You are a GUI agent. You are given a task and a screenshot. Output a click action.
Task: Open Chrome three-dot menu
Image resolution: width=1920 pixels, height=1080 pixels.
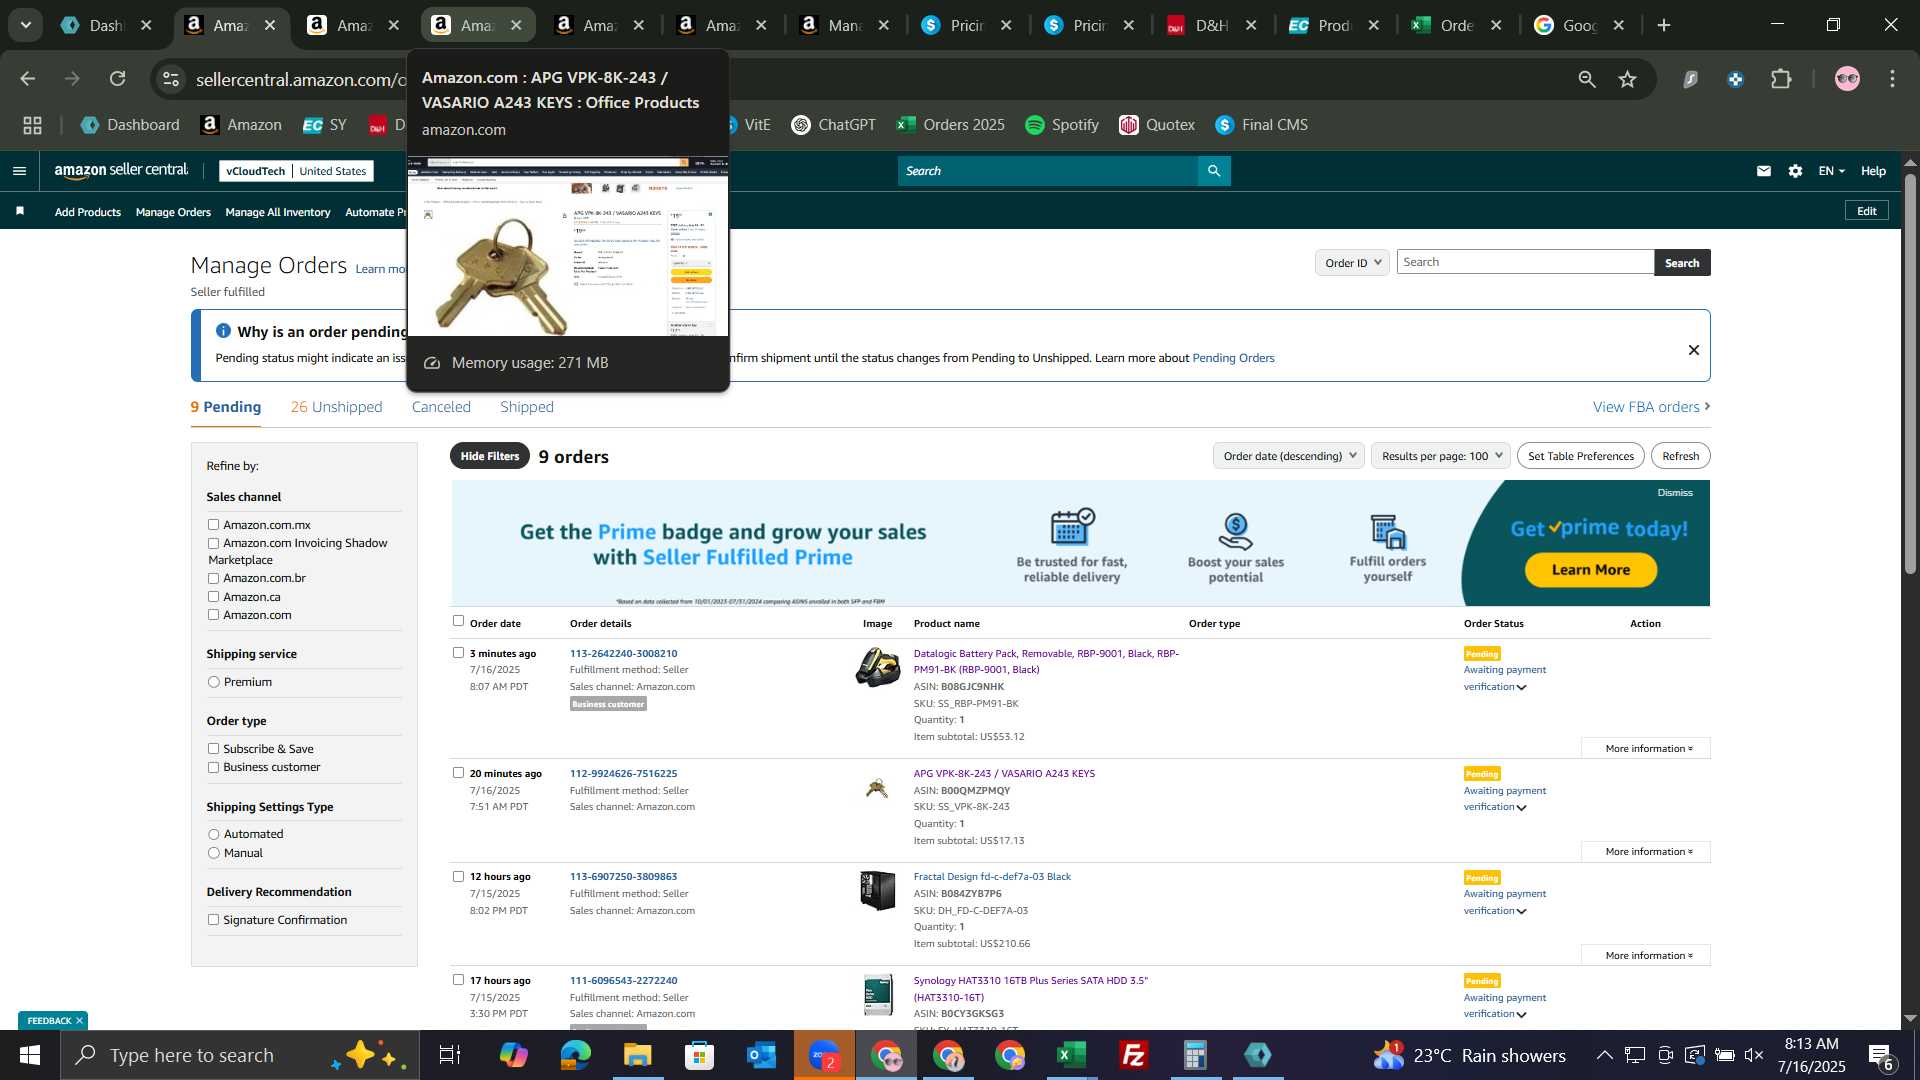[1892, 79]
